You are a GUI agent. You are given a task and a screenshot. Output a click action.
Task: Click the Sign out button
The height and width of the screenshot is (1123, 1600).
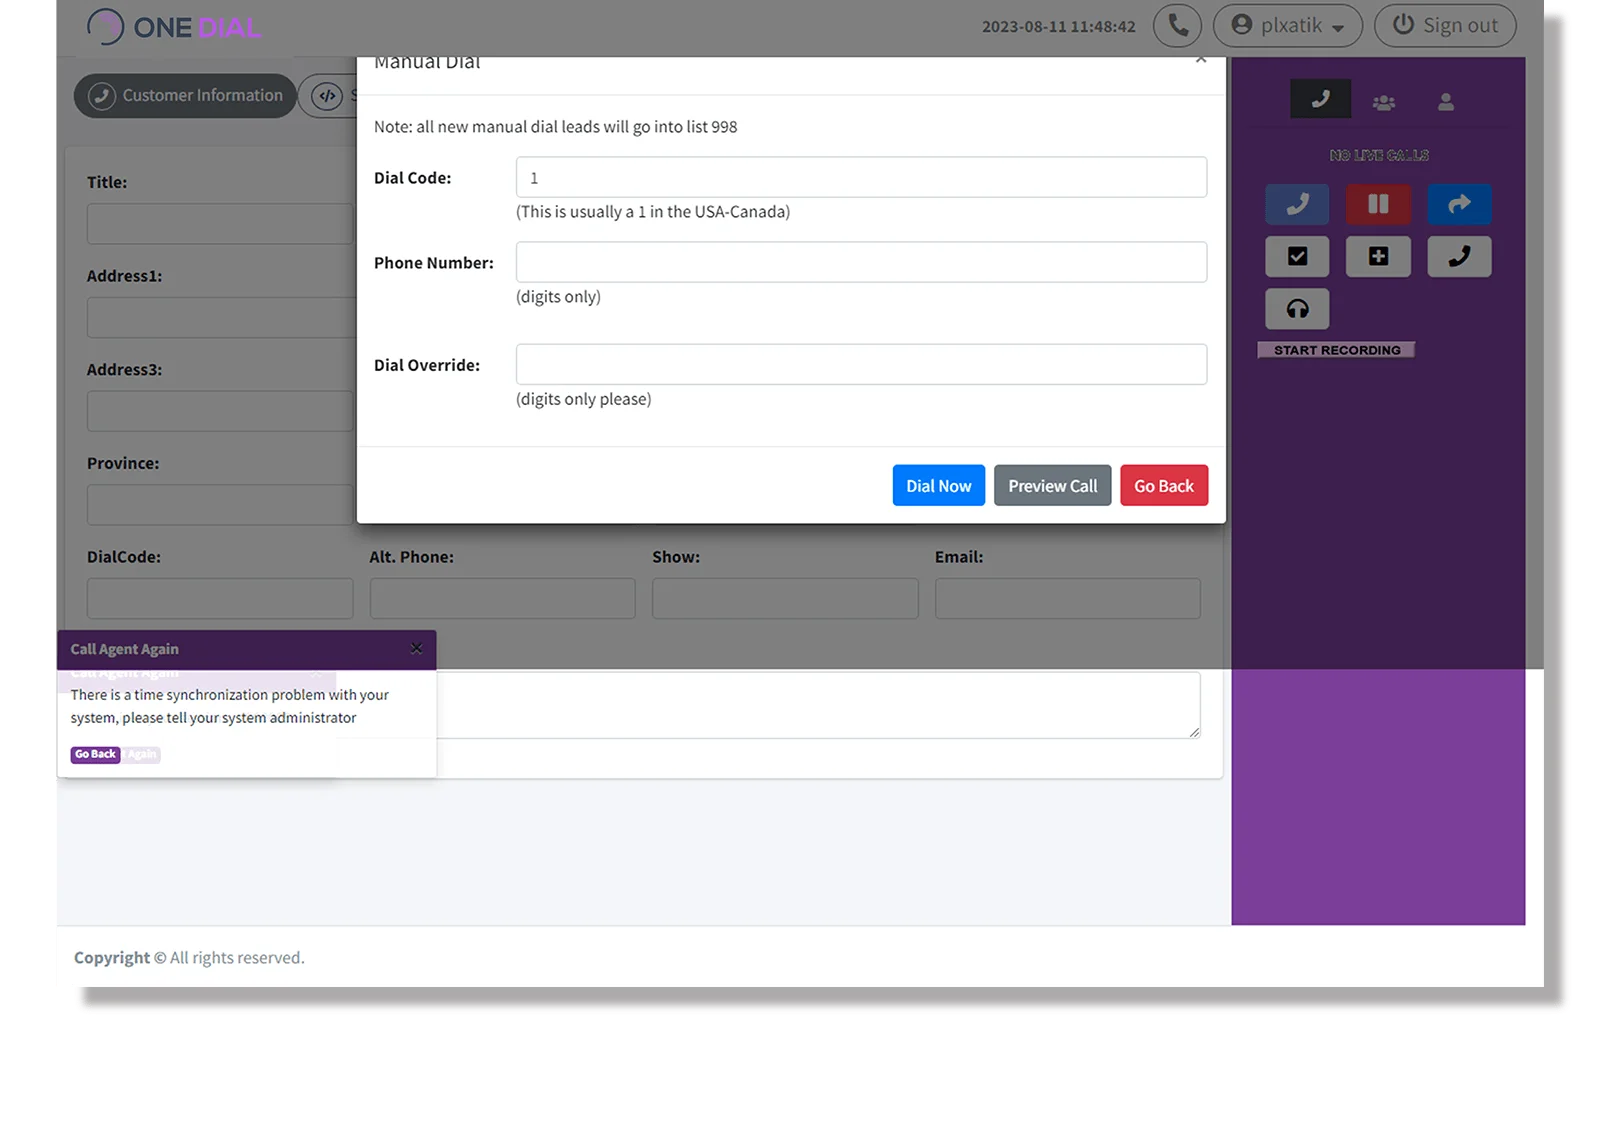(1445, 26)
